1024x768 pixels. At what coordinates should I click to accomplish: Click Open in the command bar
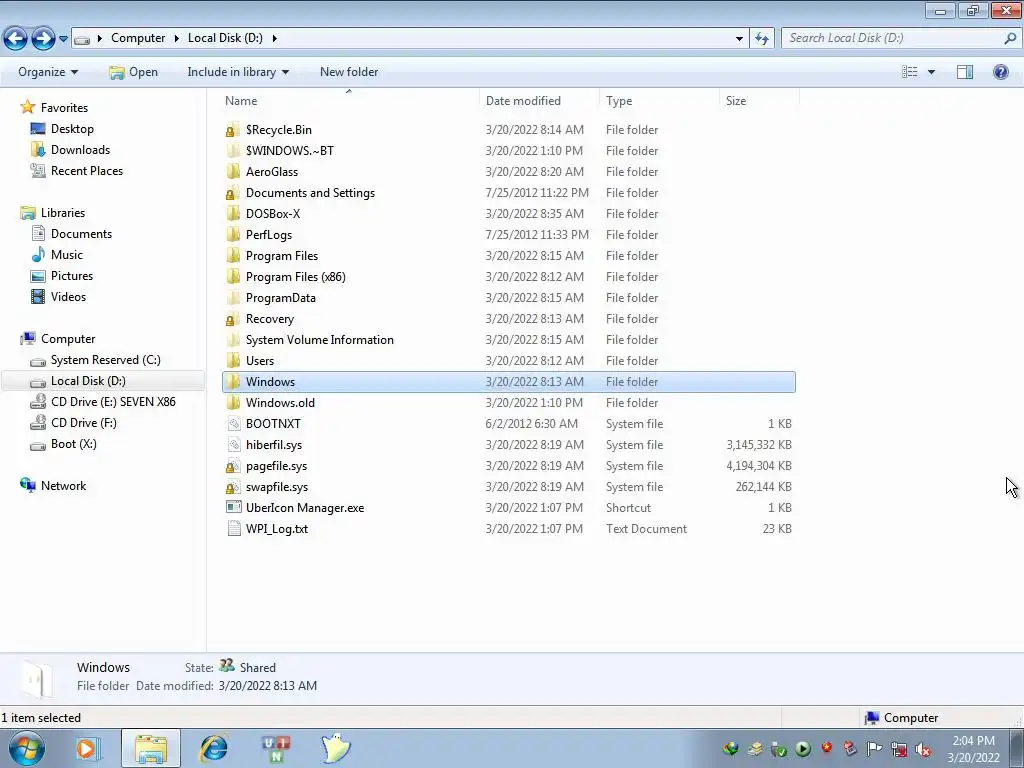coord(134,72)
